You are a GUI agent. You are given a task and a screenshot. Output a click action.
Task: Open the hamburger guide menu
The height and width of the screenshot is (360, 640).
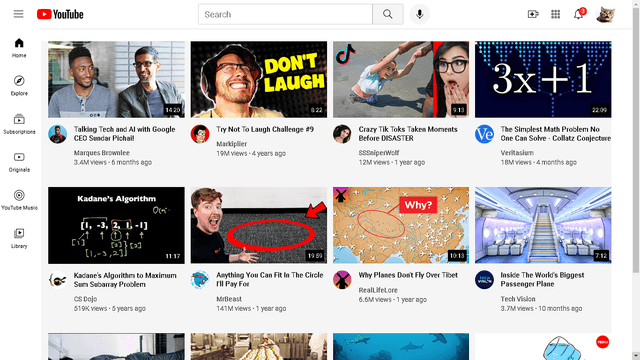coord(18,14)
